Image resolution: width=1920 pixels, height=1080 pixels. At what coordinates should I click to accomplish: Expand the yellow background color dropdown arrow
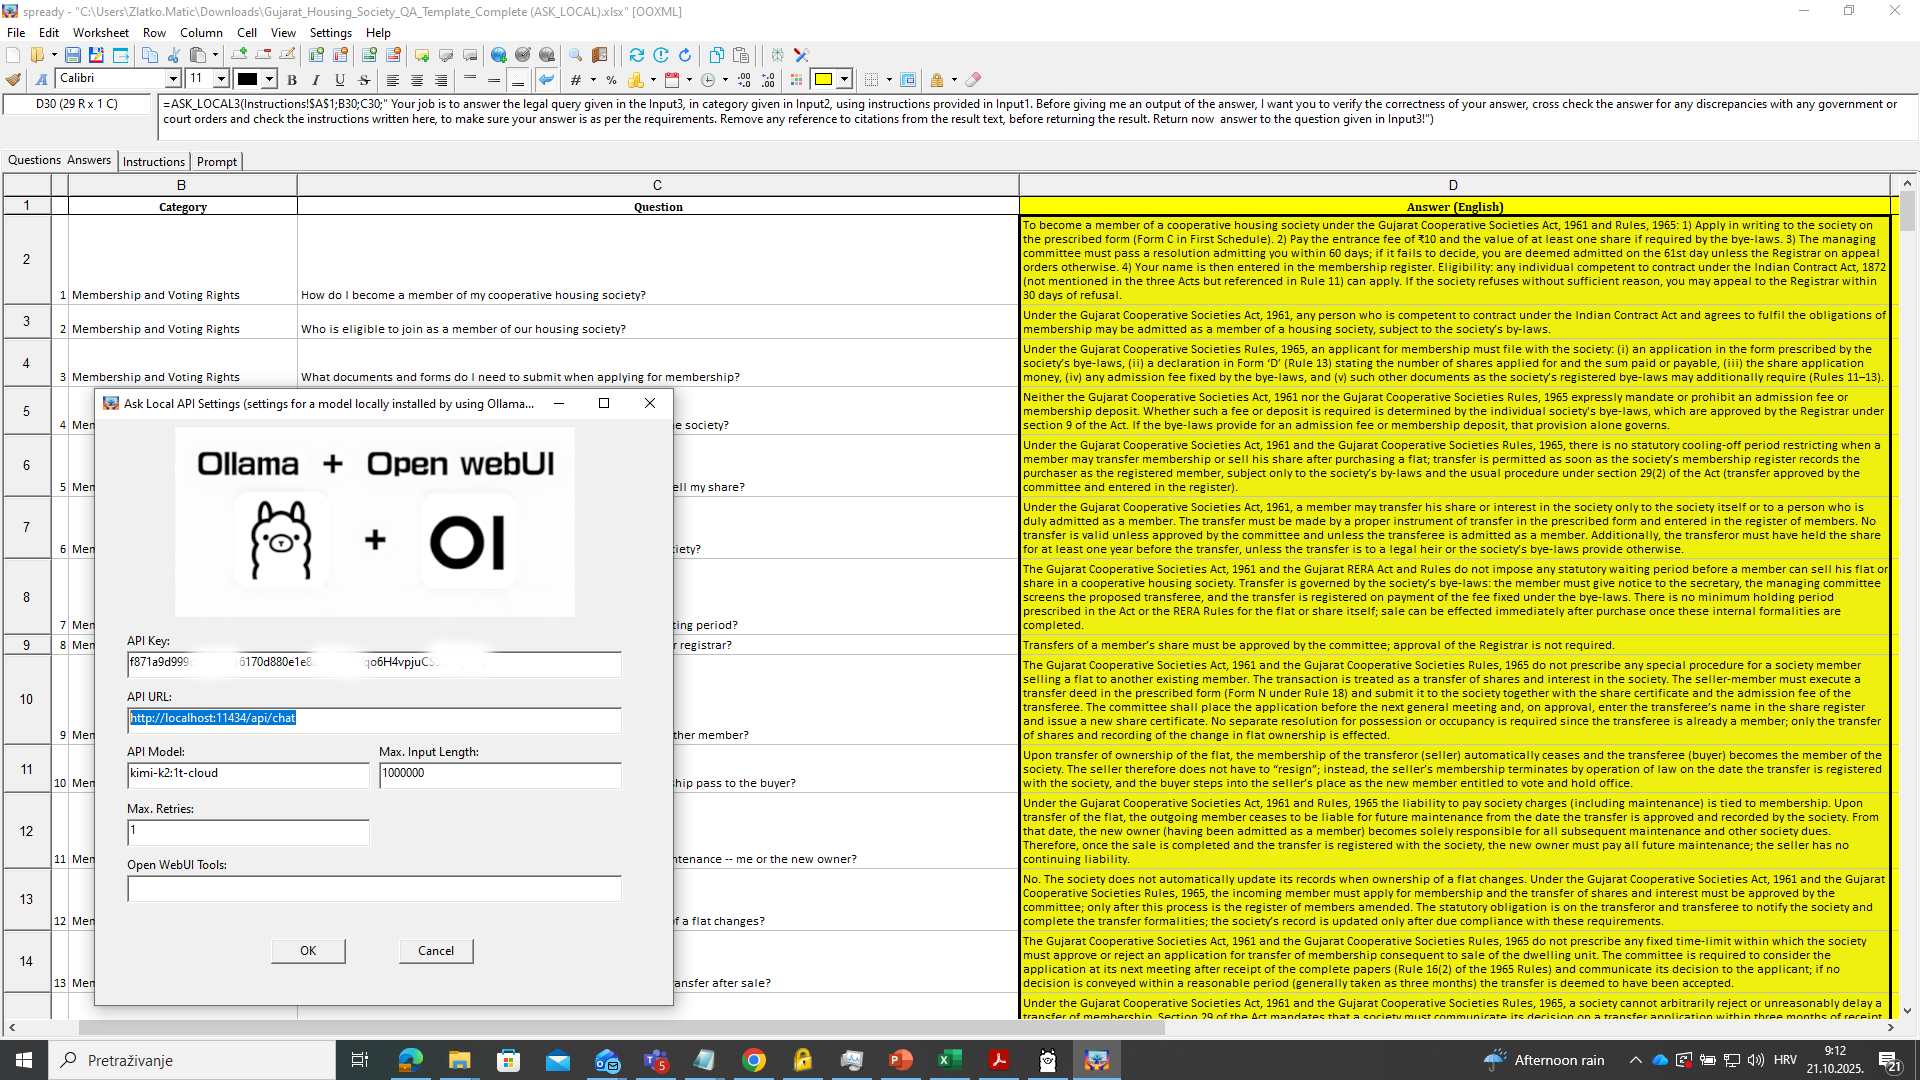click(x=845, y=79)
